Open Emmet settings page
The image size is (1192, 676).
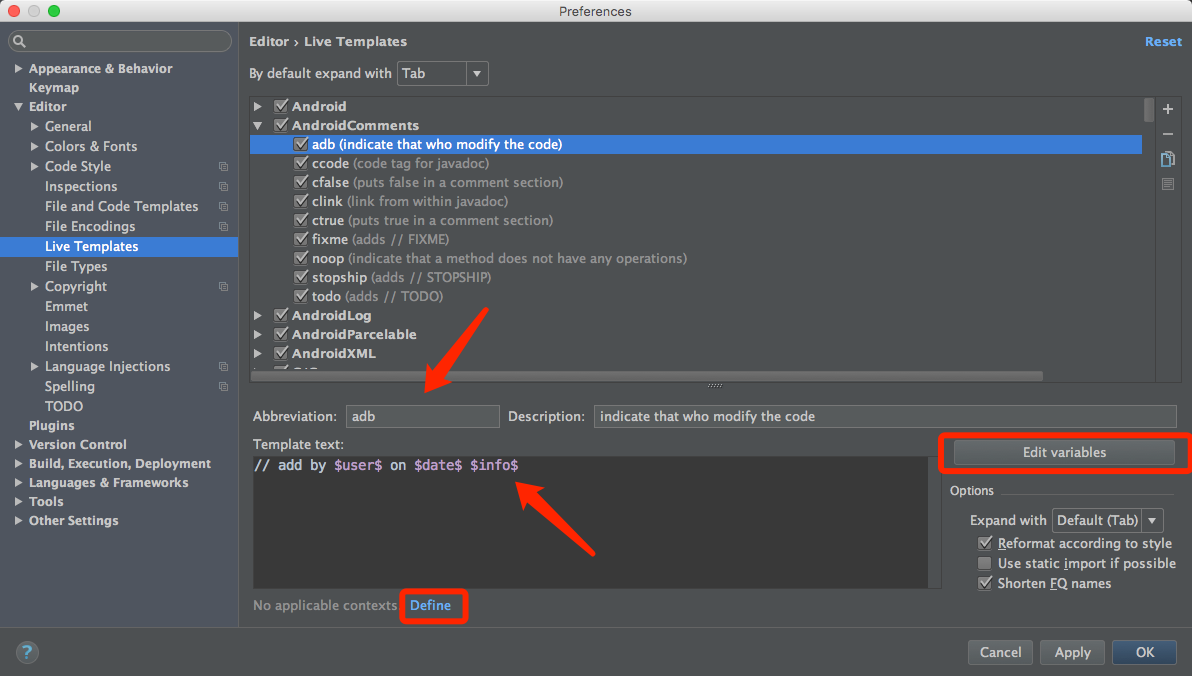click(66, 306)
